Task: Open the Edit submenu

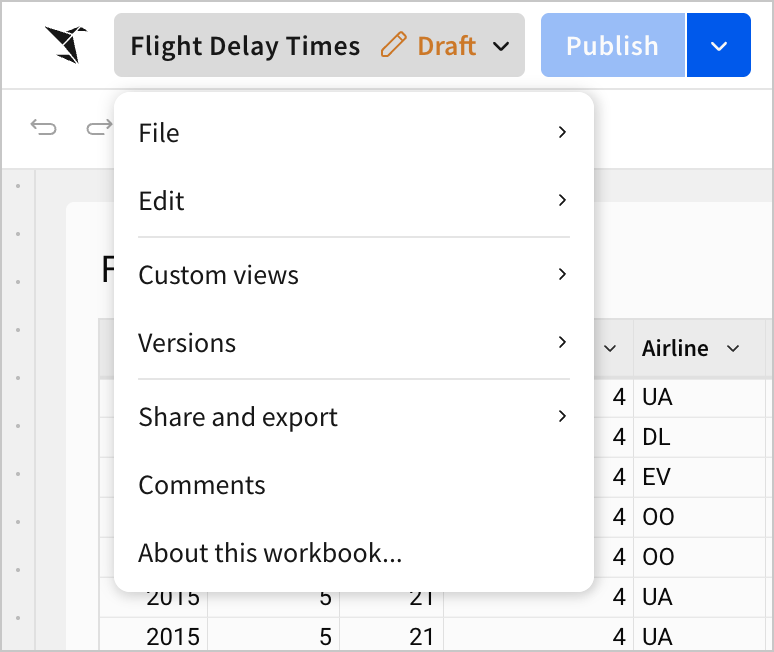Action: pyautogui.click(x=353, y=201)
